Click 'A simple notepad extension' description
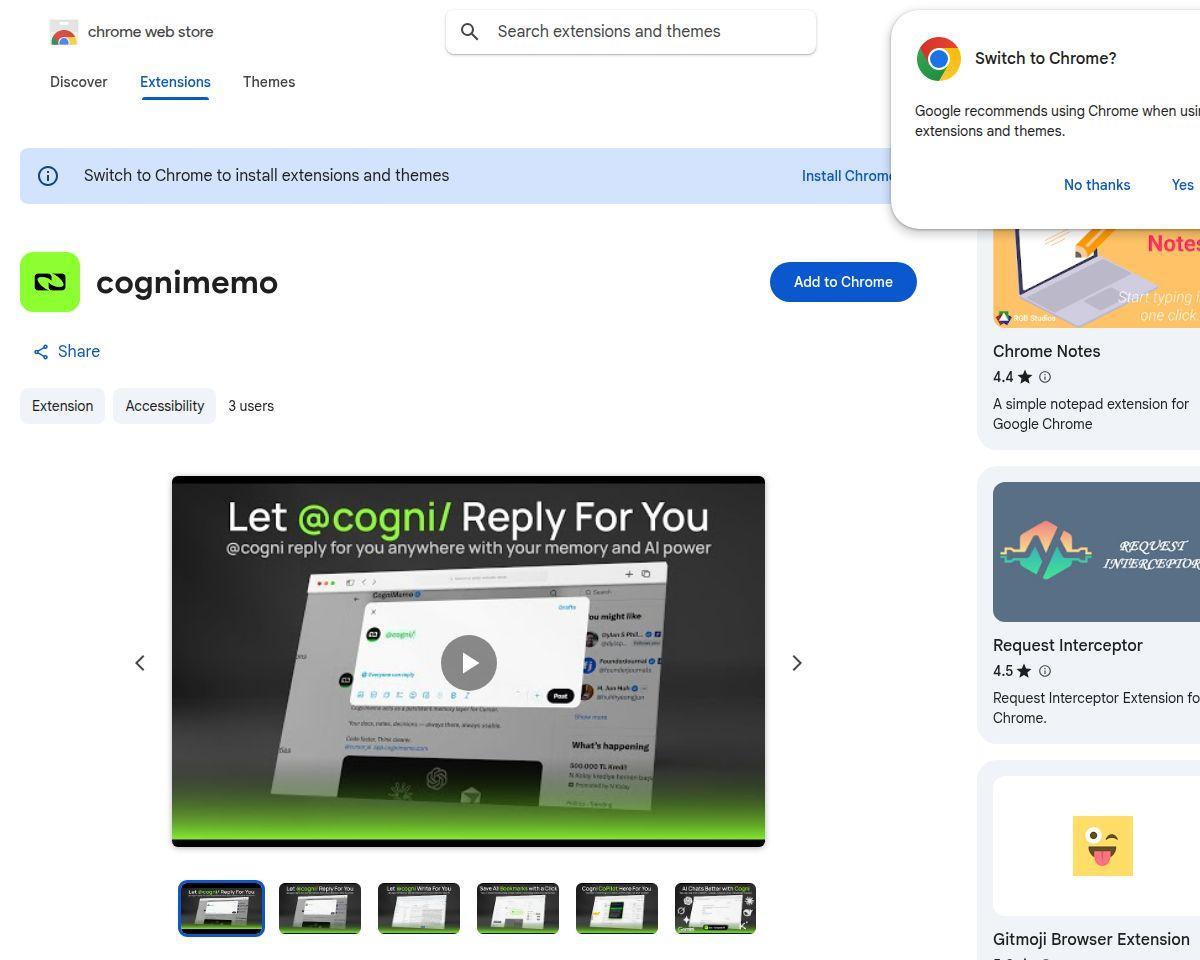The width and height of the screenshot is (1200, 960). pos(1091,414)
